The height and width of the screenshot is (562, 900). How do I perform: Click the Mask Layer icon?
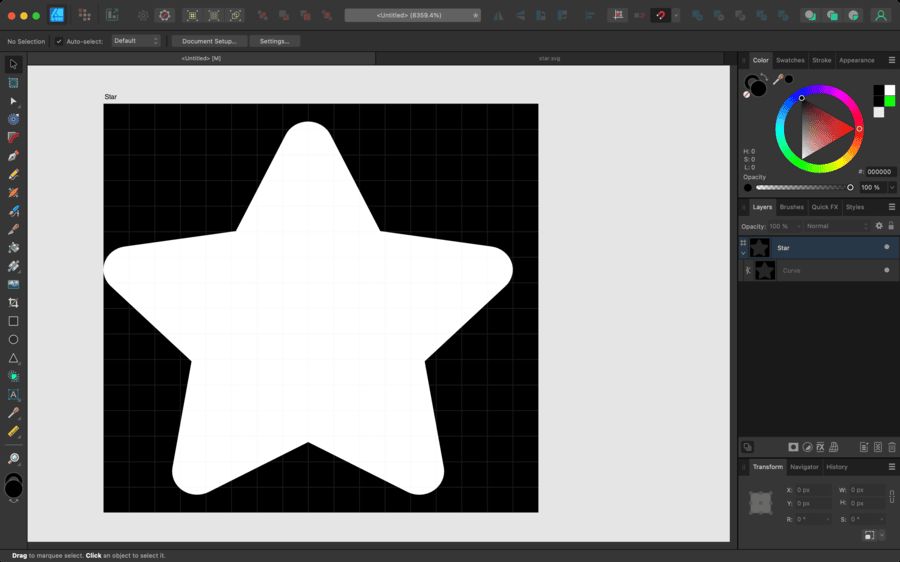[x=793, y=447]
